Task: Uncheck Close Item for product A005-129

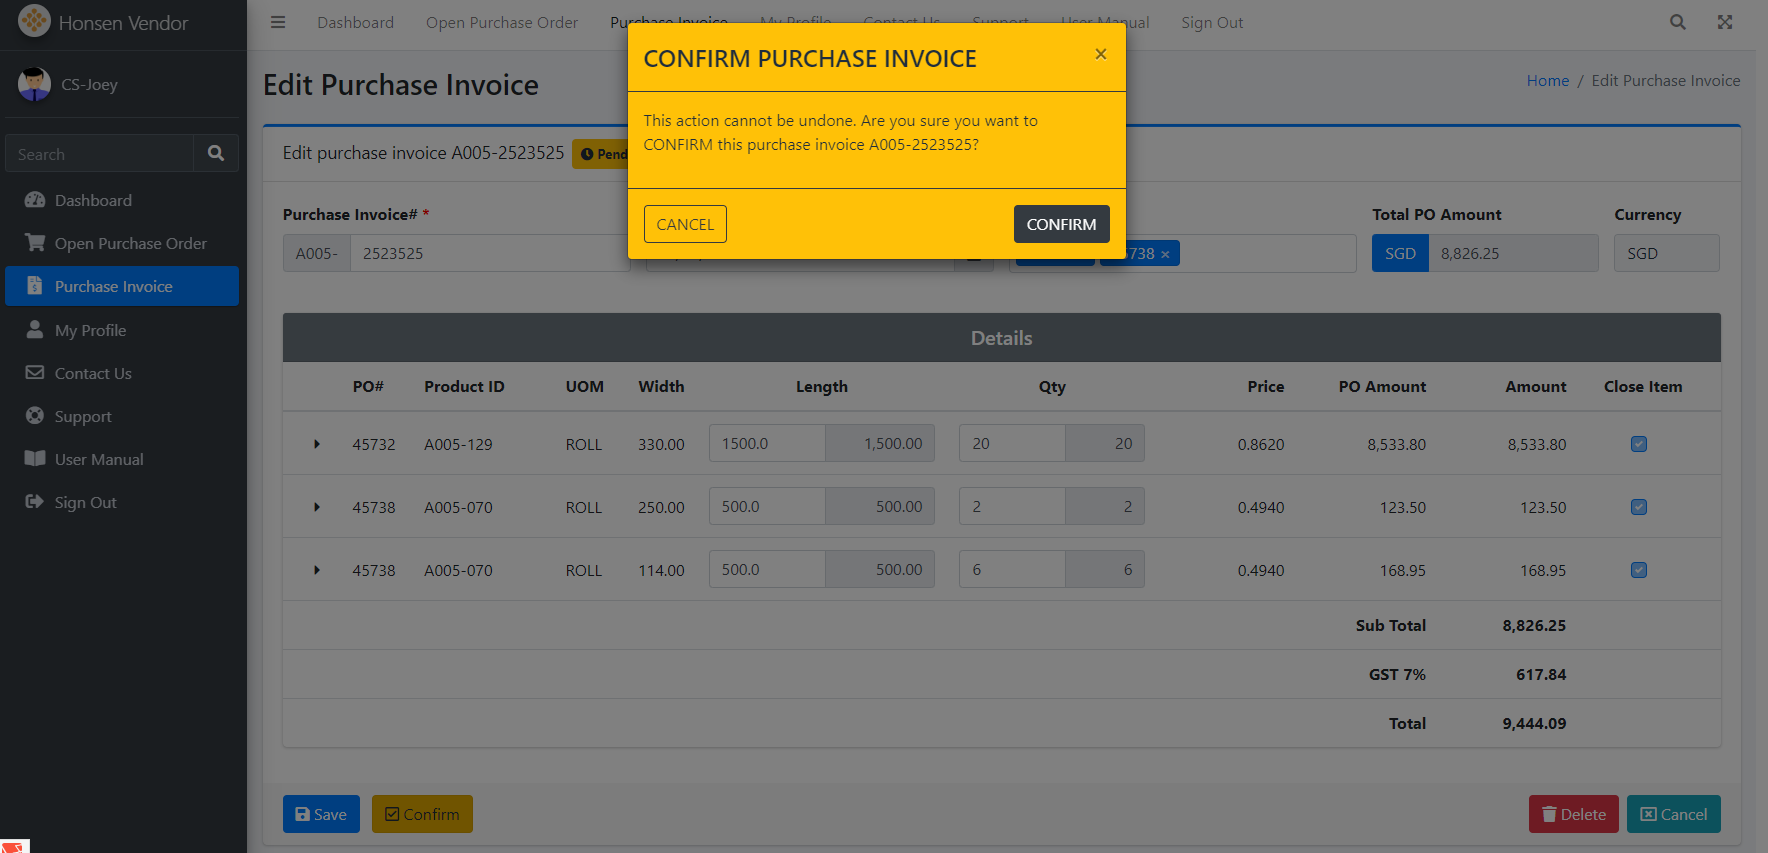Action: (1639, 444)
